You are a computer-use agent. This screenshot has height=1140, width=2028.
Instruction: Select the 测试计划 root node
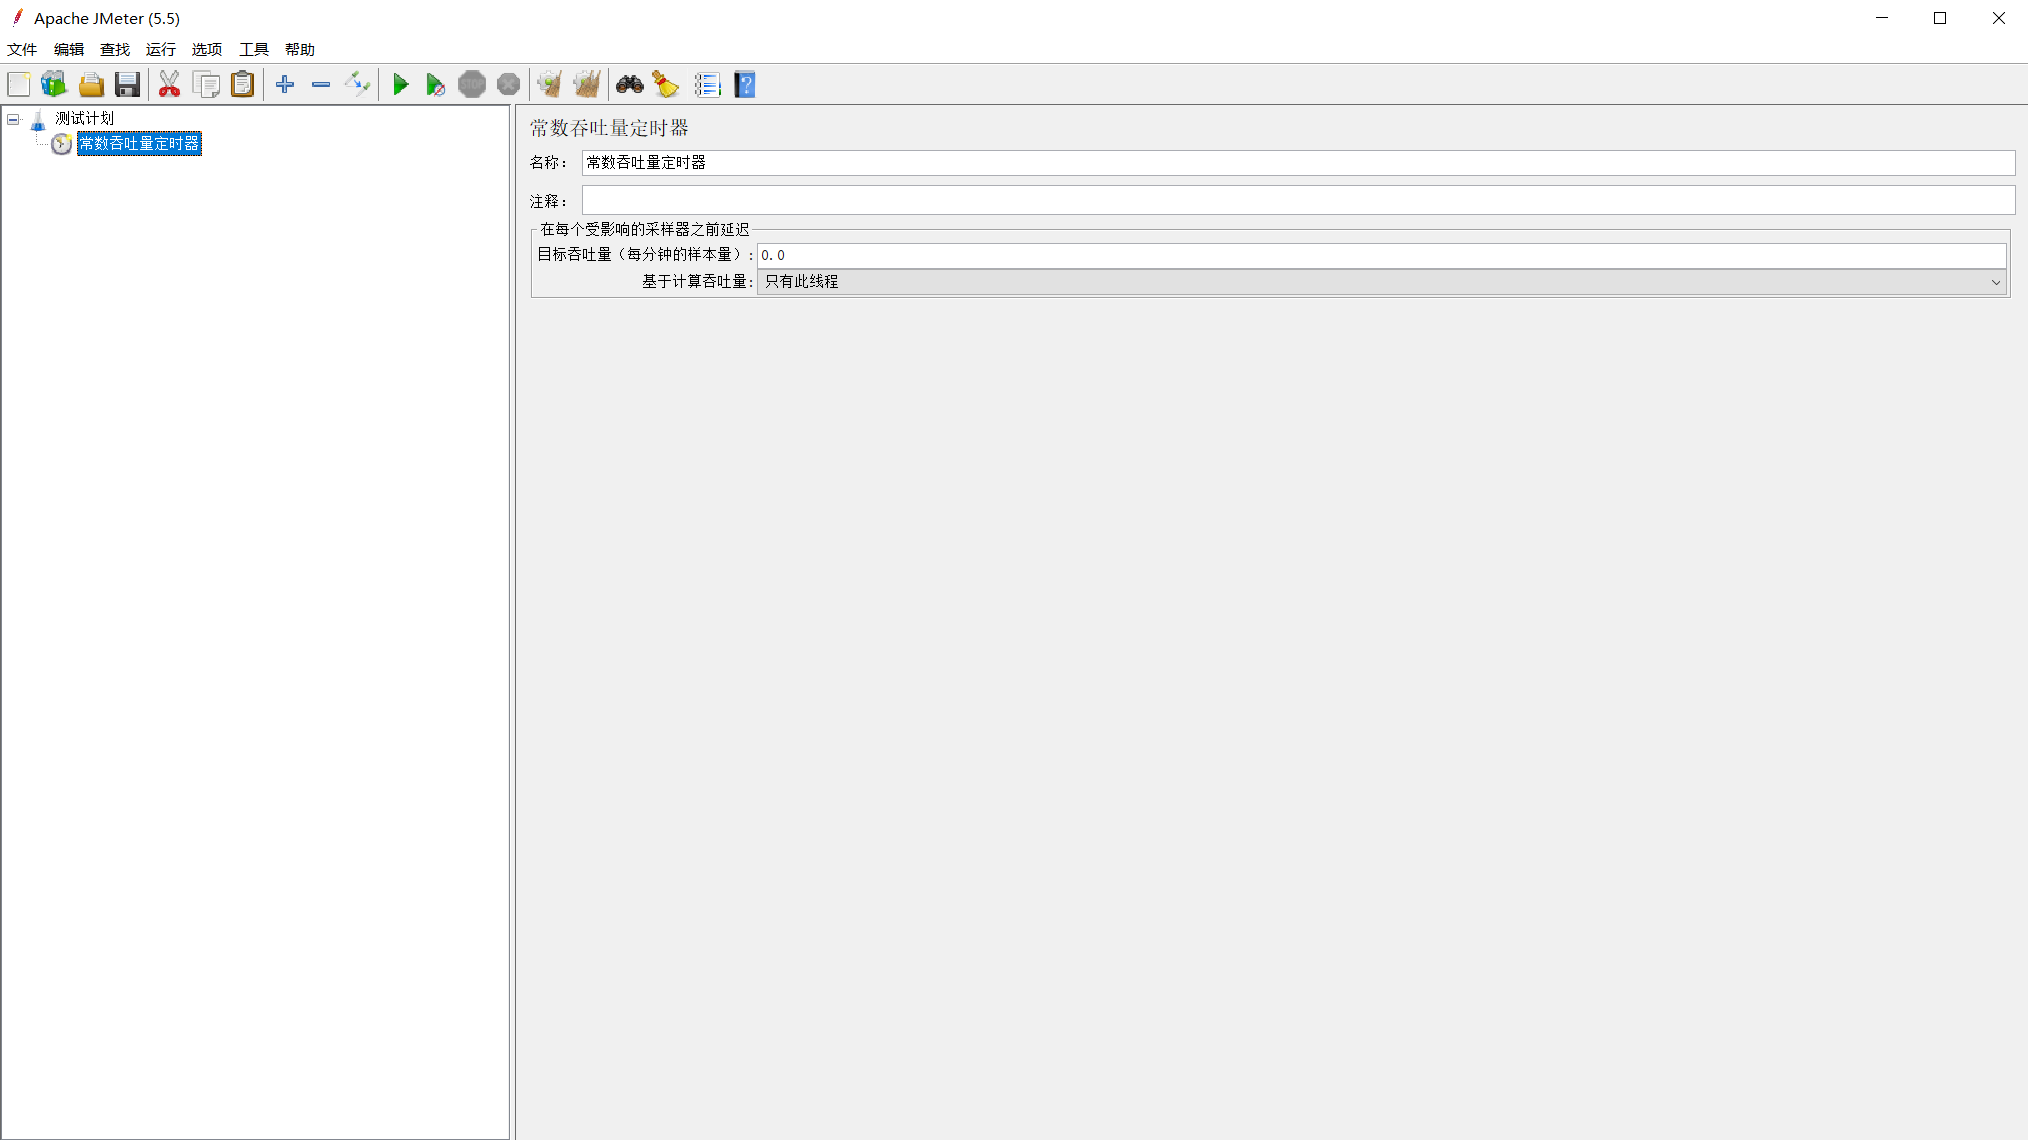(84, 119)
